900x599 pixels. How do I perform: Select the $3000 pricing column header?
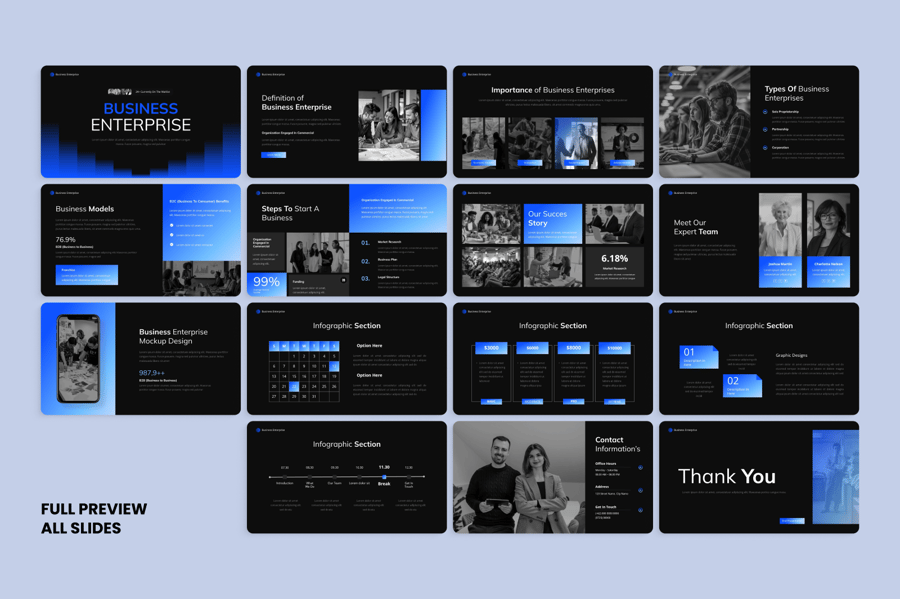[491, 348]
